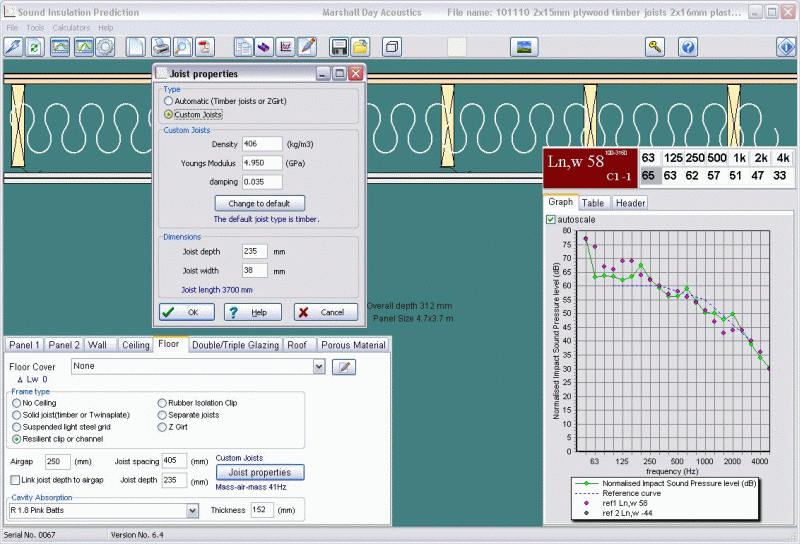Click the Density input field
The image size is (800, 544).
coord(262,144)
